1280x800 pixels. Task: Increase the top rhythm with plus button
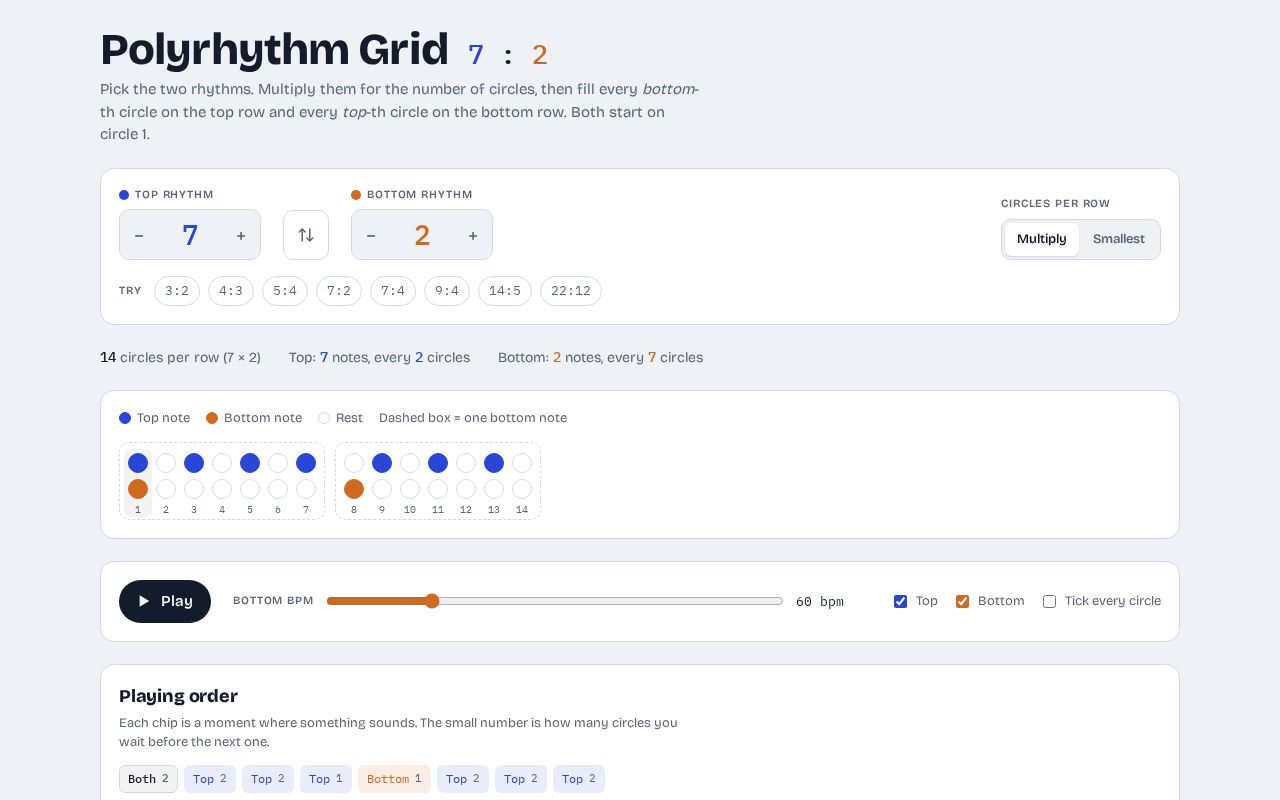[x=241, y=235]
